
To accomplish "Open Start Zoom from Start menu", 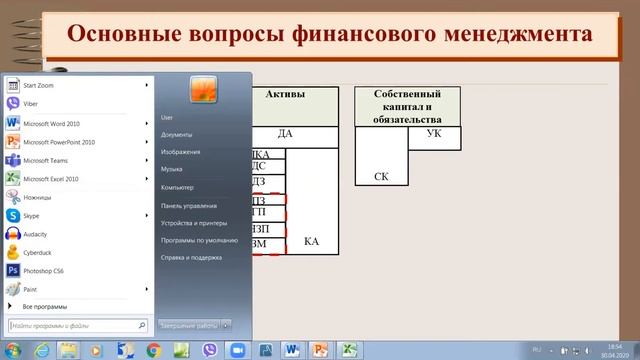I will [x=78, y=85].
